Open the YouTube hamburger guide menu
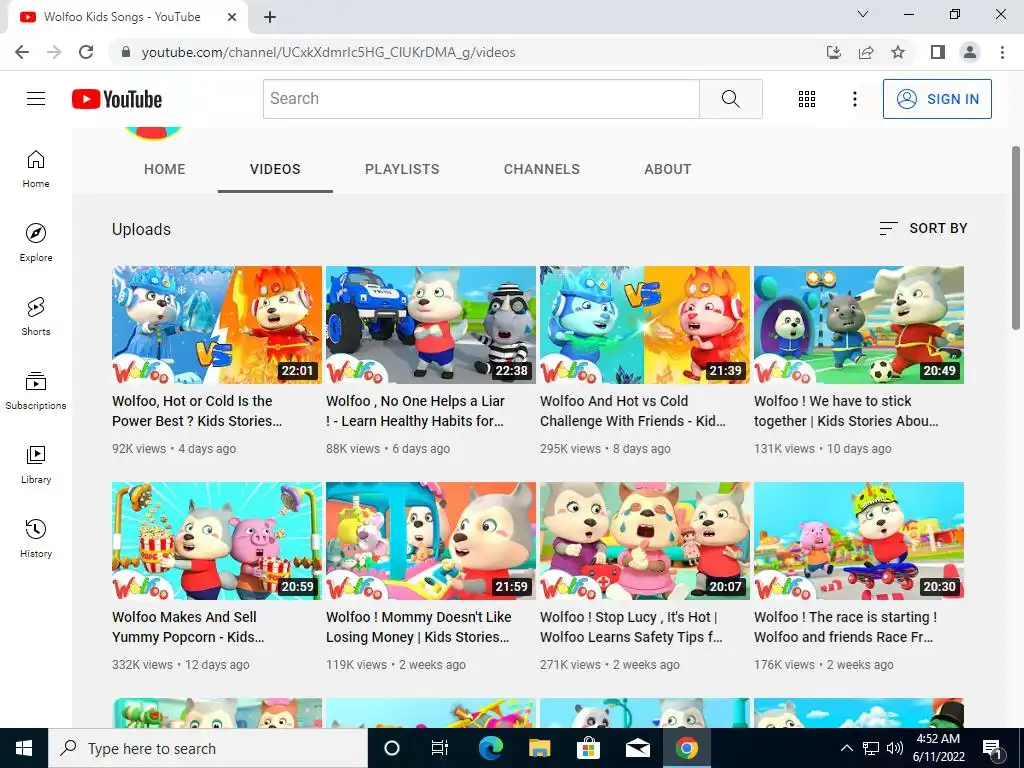 click(x=36, y=99)
